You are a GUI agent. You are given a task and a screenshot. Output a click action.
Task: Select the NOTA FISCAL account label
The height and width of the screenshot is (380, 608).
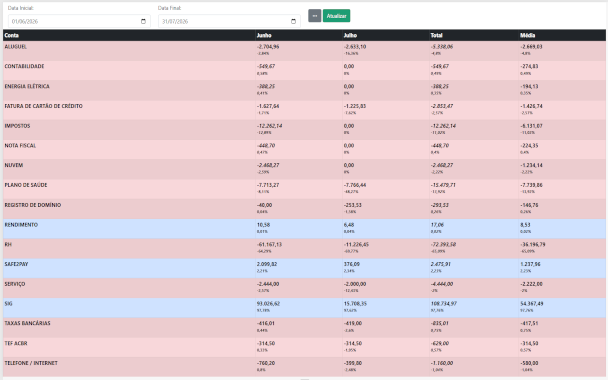click(20, 145)
